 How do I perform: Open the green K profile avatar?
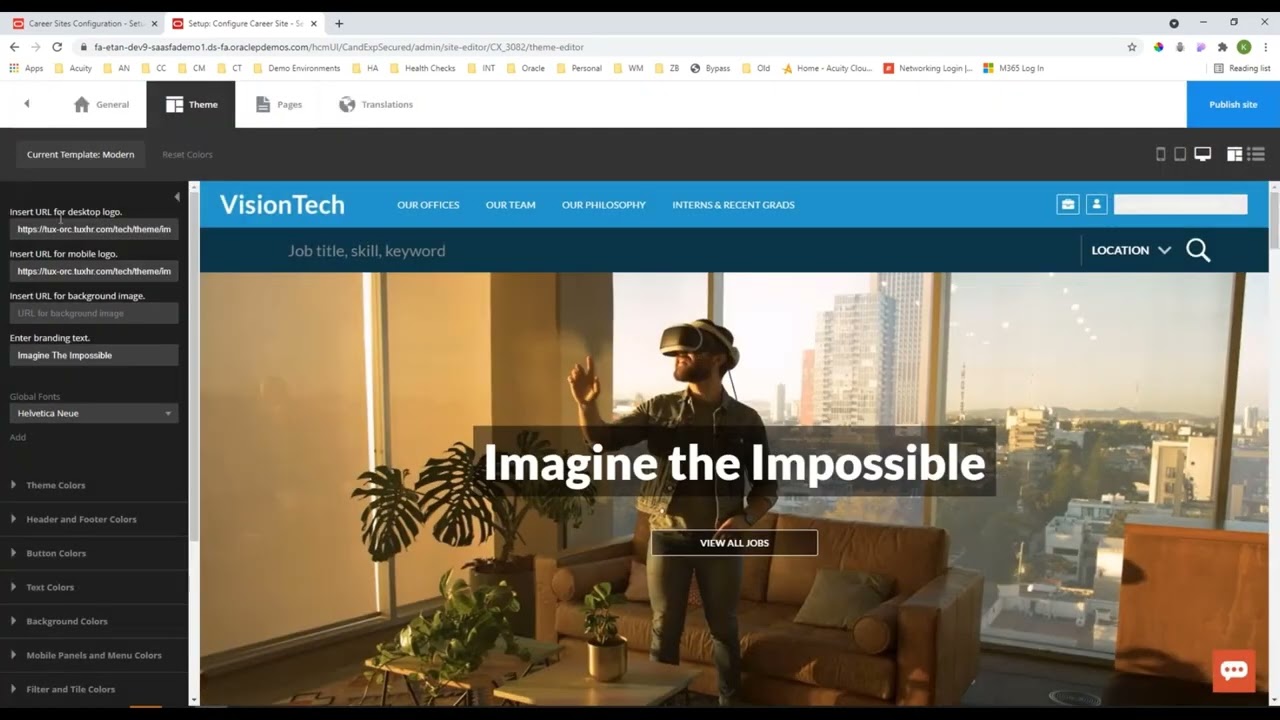1244,47
